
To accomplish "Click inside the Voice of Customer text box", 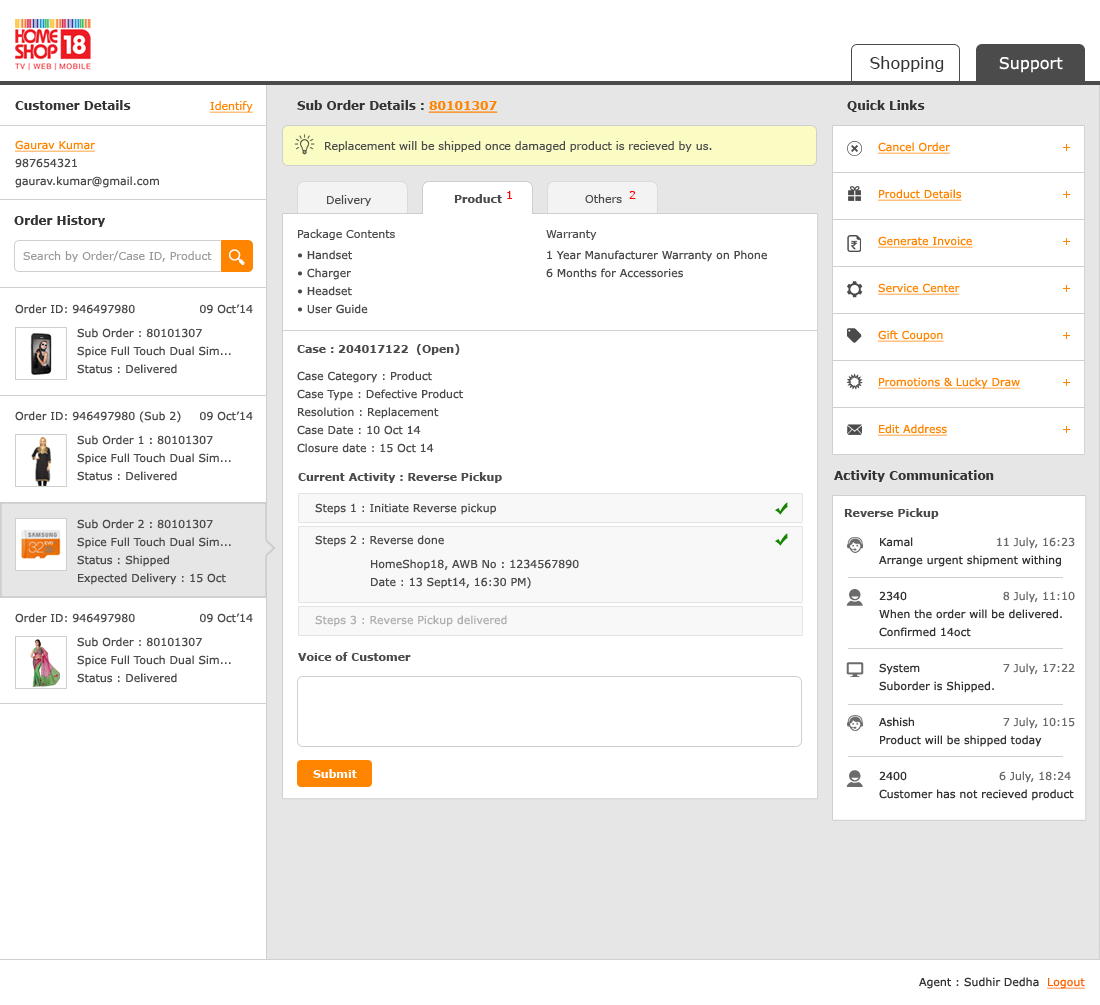I will (549, 711).
